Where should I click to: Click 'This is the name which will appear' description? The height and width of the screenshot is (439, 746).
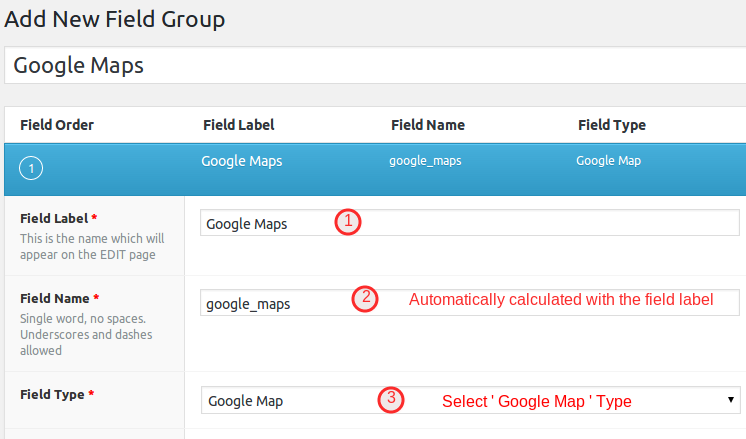pyautogui.click(x=92, y=246)
